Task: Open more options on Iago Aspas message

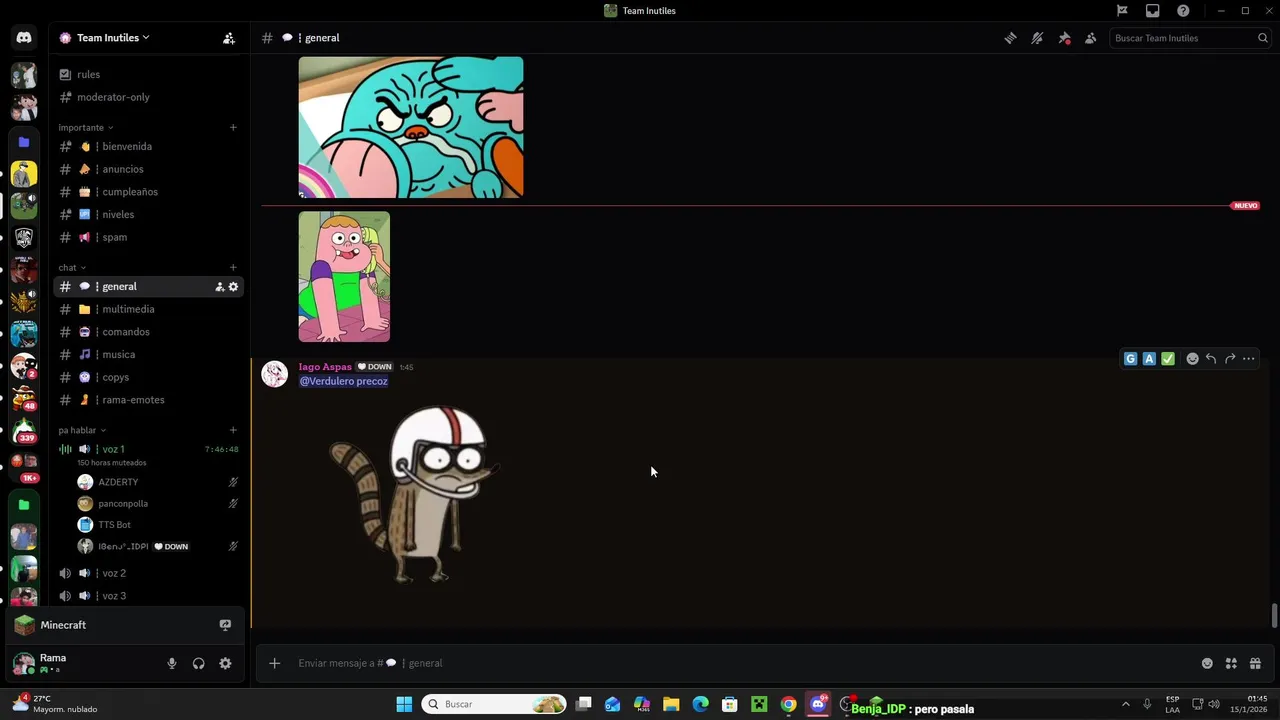Action: (1249, 359)
